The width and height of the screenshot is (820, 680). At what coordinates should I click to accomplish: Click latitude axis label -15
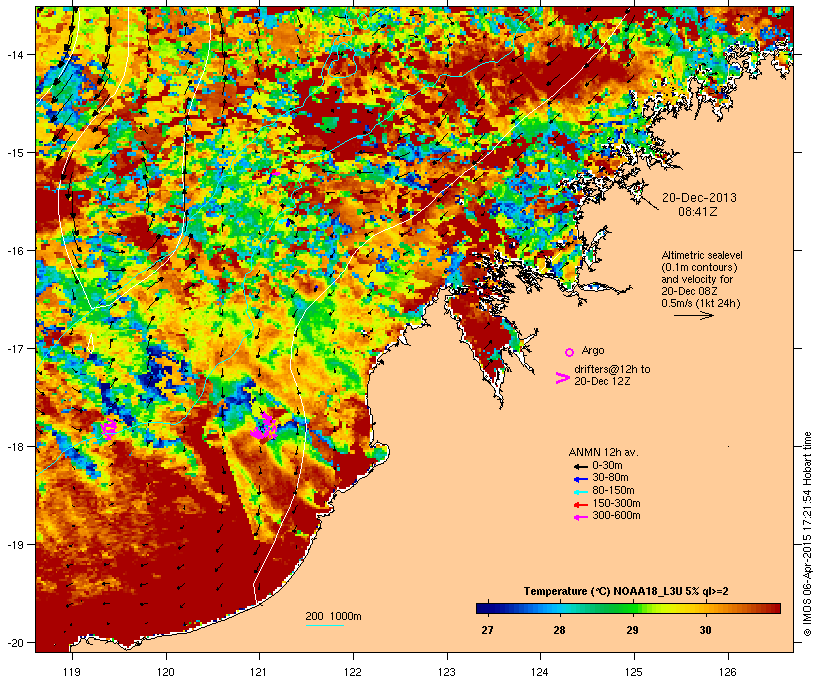pyautogui.click(x=14, y=153)
